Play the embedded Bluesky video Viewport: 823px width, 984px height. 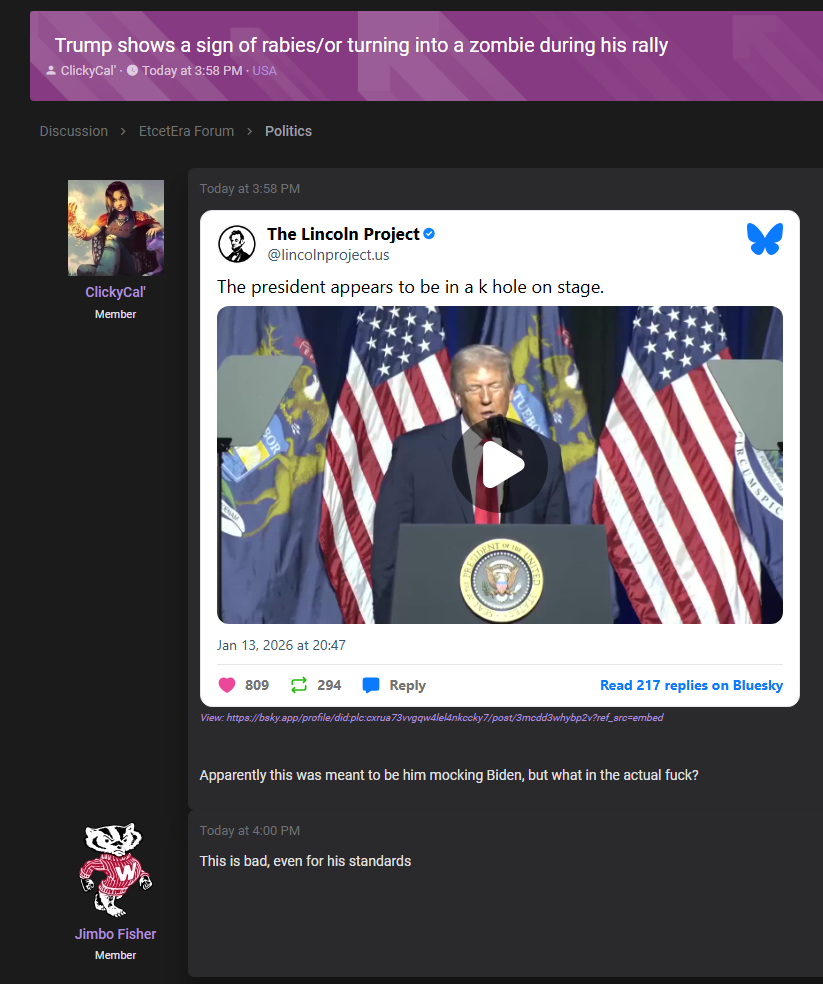(500, 465)
